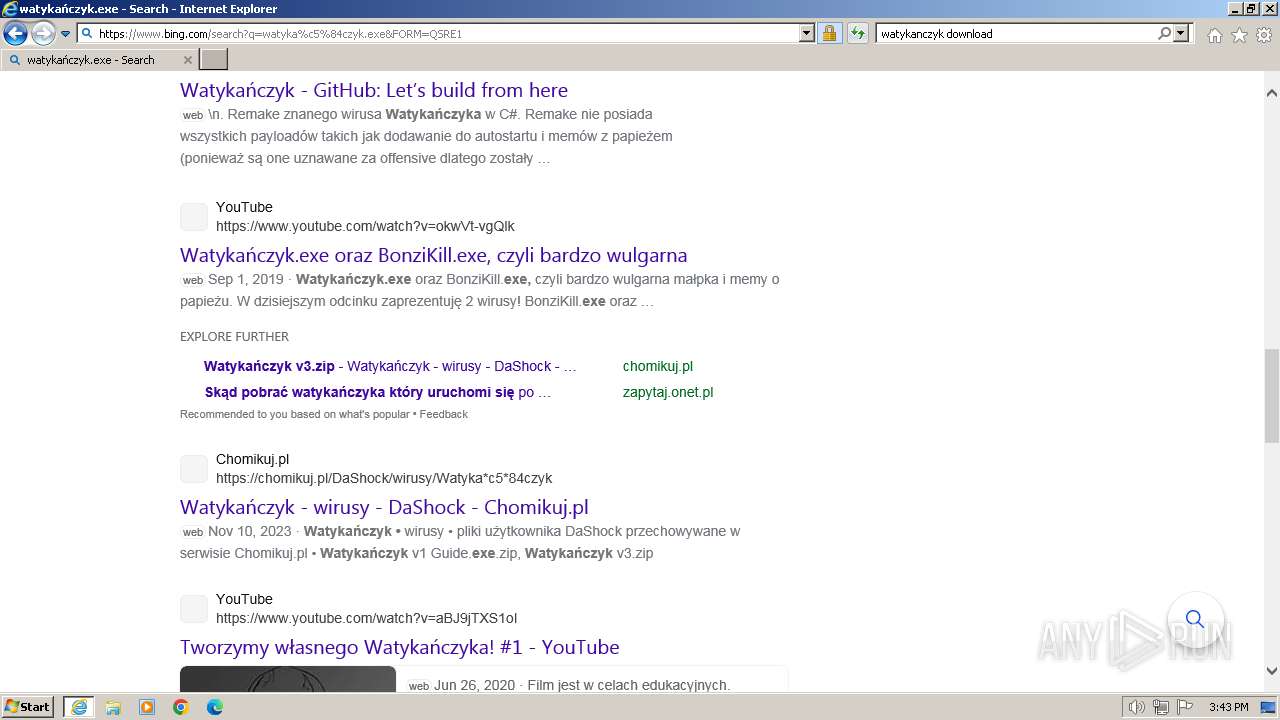Open the Google Chrome taskbar icon
The image size is (1280, 720).
coord(181,707)
